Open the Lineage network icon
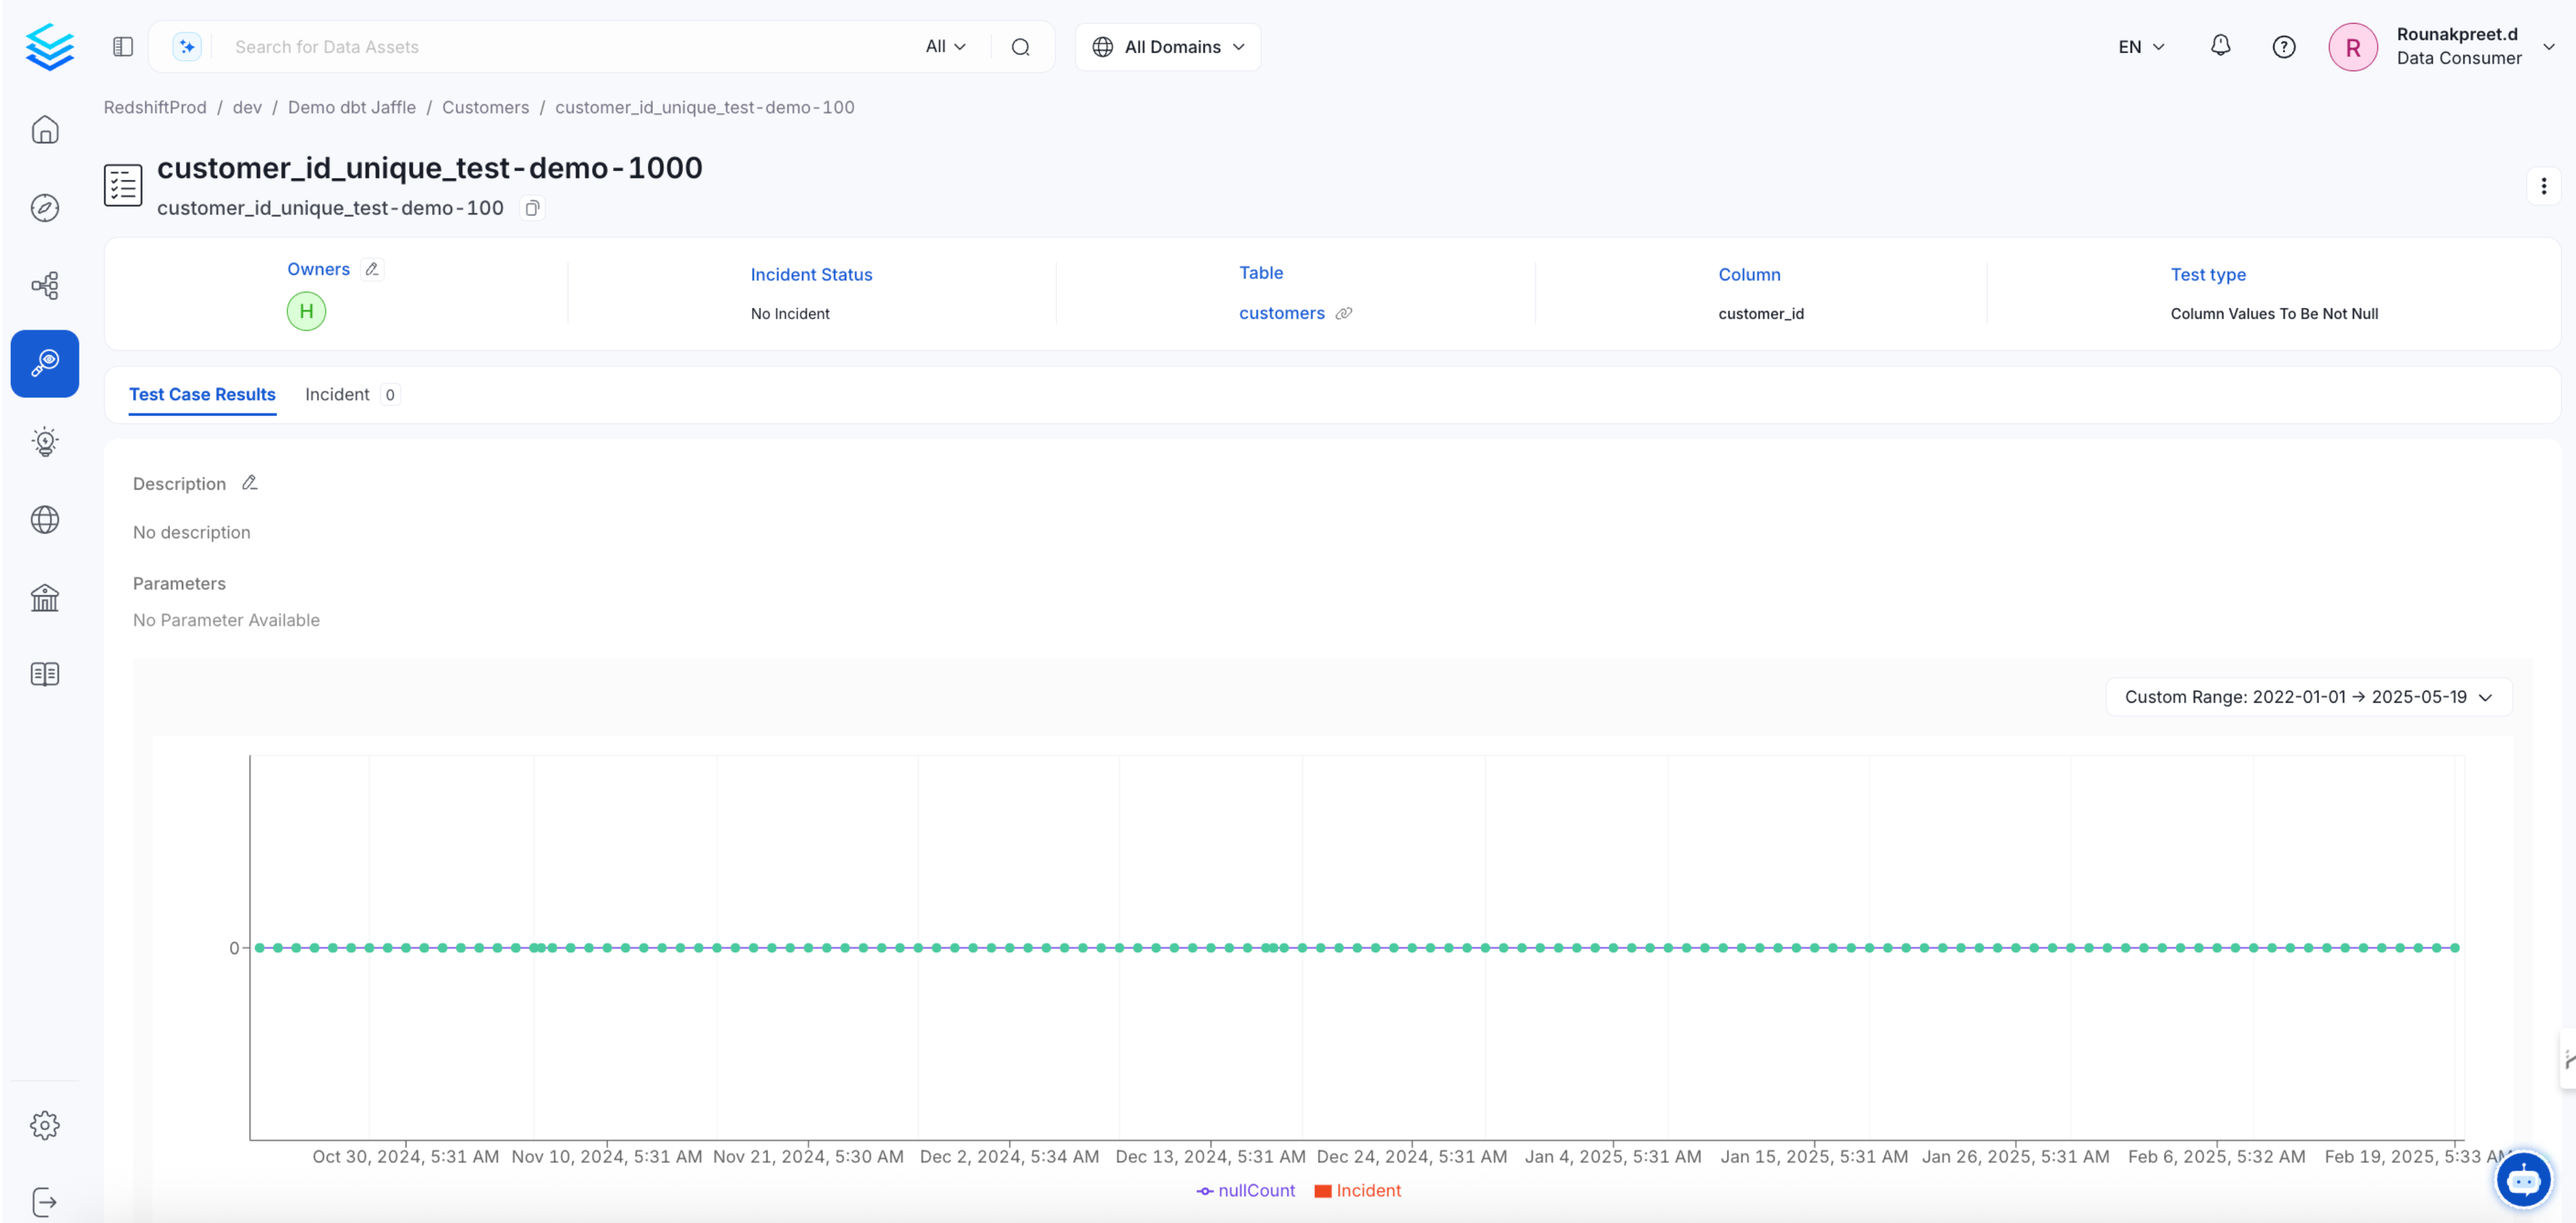This screenshot has width=2576, height=1223. [x=45, y=285]
